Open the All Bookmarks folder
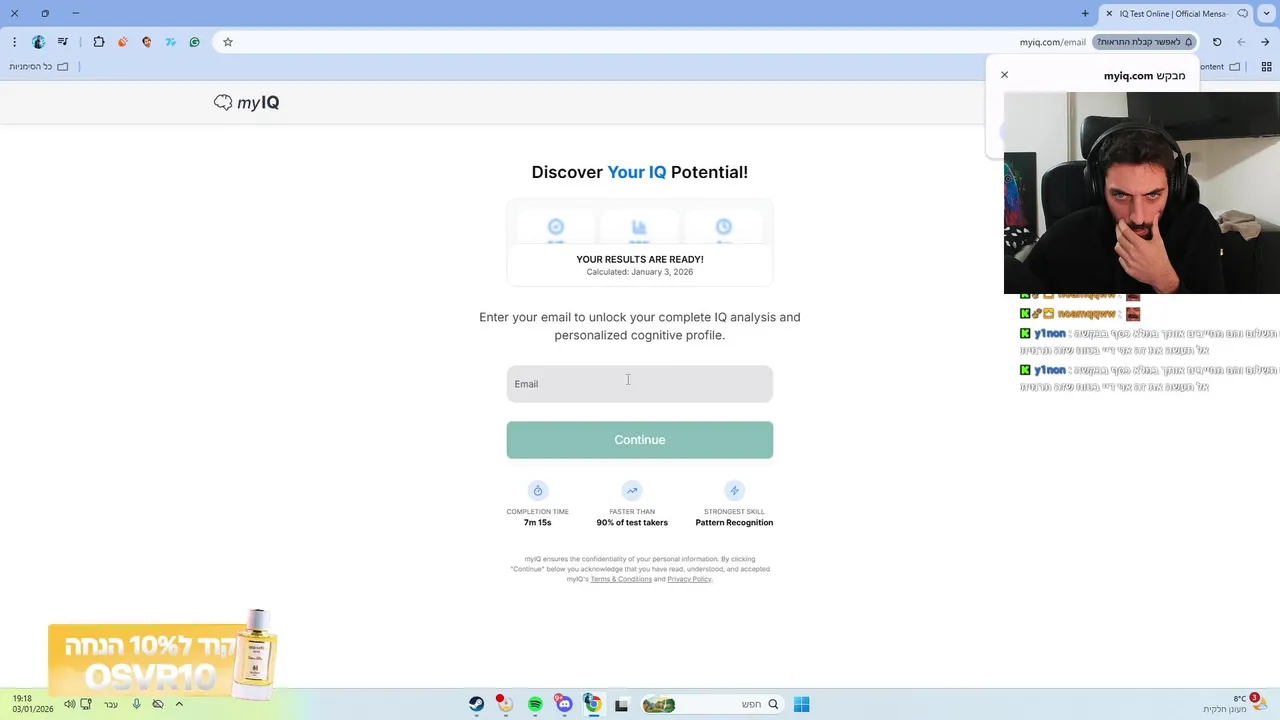This screenshot has height=720, width=1280. [39, 67]
